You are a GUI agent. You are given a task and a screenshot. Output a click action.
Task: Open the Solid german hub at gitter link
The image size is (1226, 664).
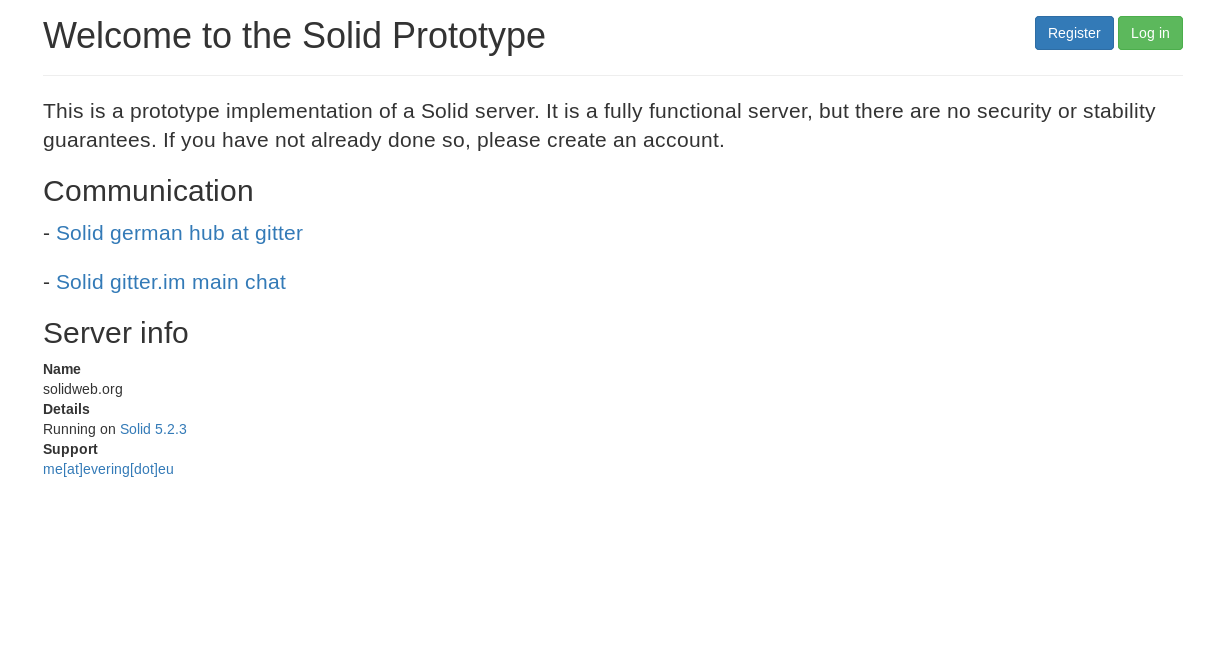pyautogui.click(x=179, y=233)
